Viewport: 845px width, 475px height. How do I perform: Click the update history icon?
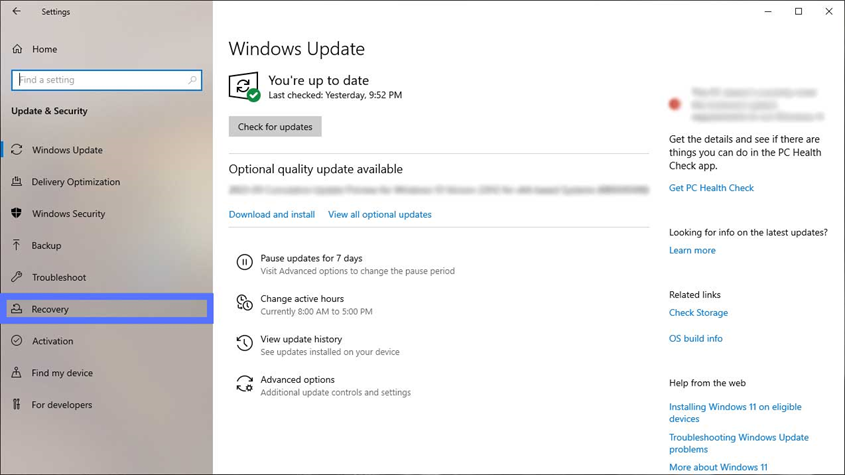244,343
